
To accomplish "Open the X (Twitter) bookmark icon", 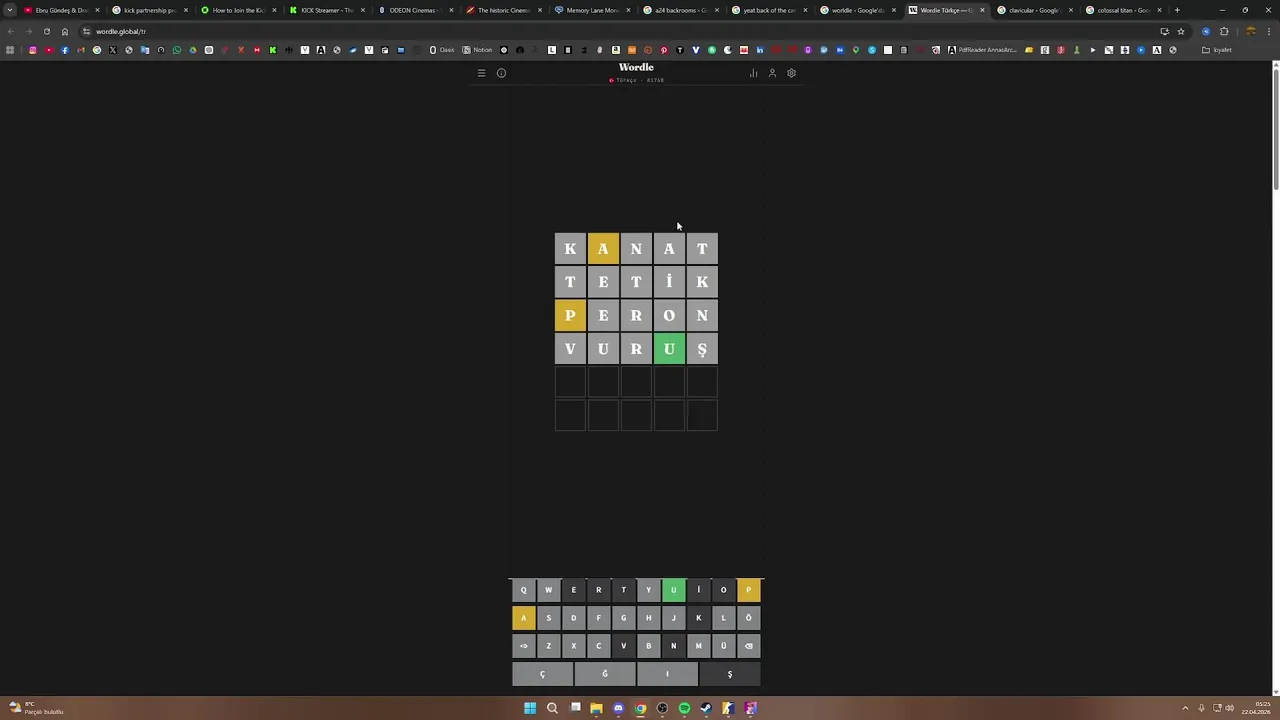I will tap(112, 50).
